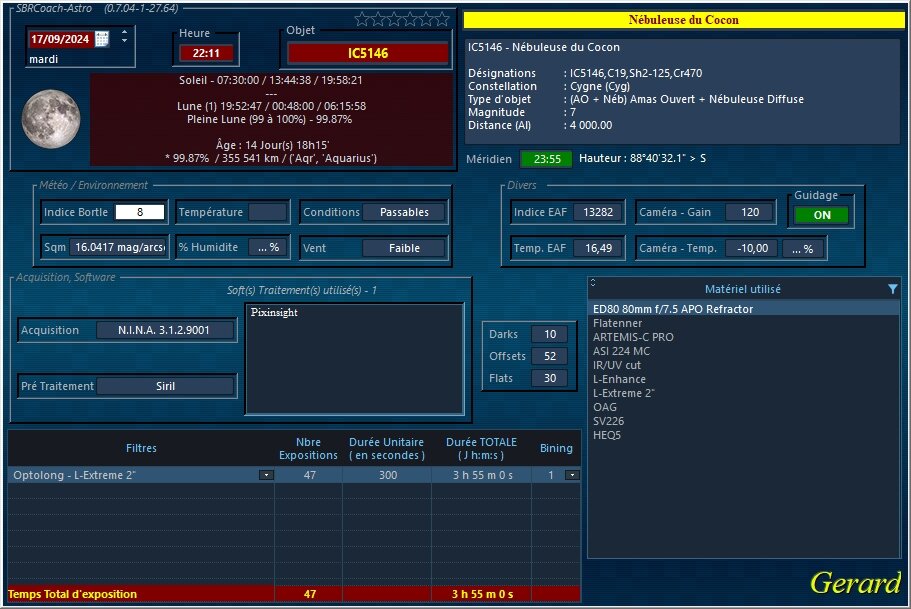911x609 pixels.
Task: Click the Acquisition field N.I.N.A. 3.1.2.9001
Action: tap(165, 330)
